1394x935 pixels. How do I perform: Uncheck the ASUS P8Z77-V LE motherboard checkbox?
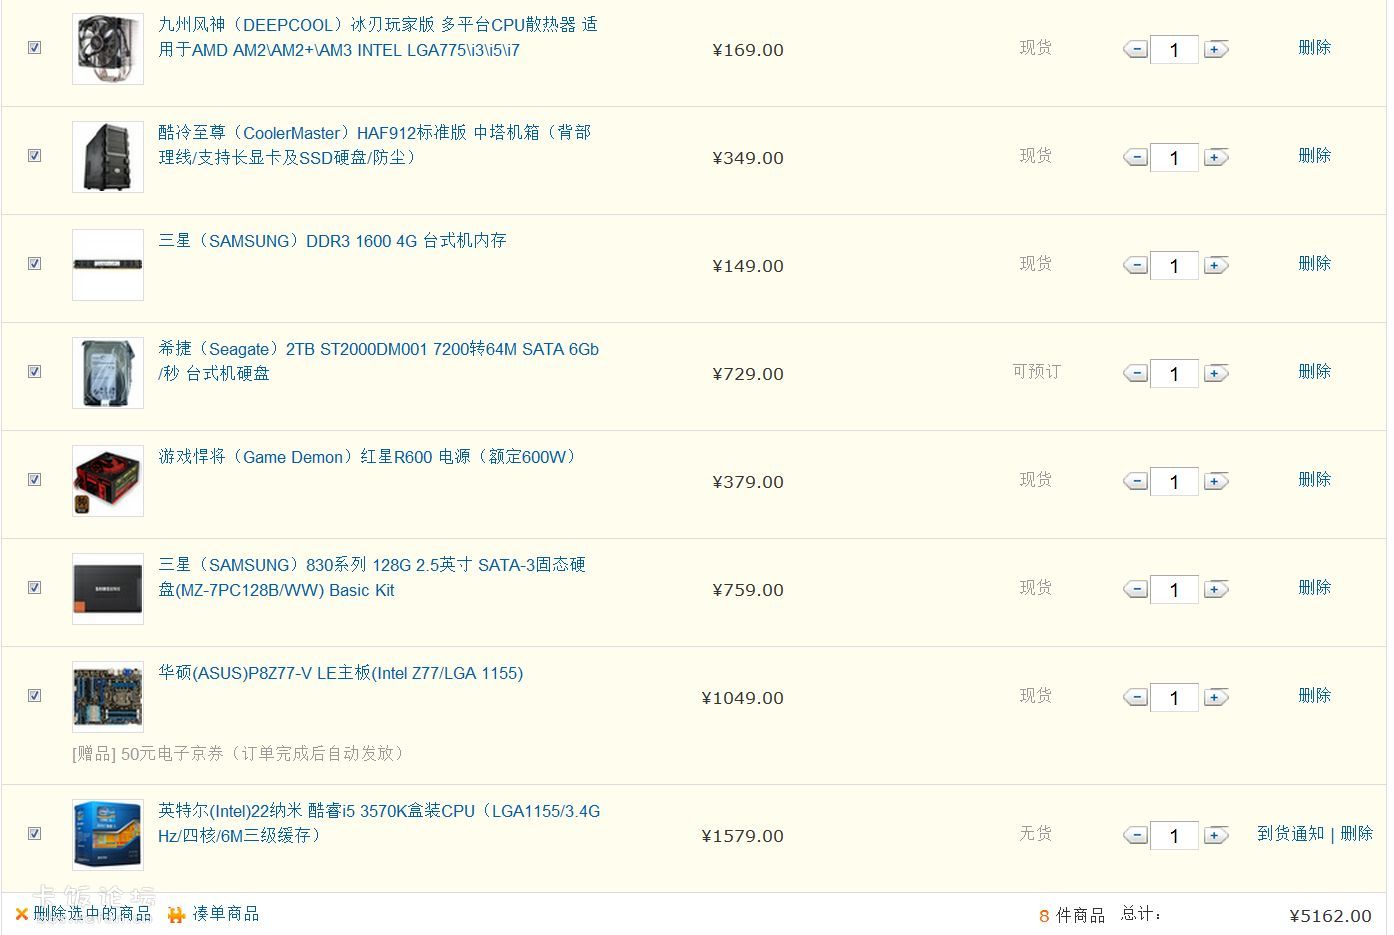tap(35, 695)
